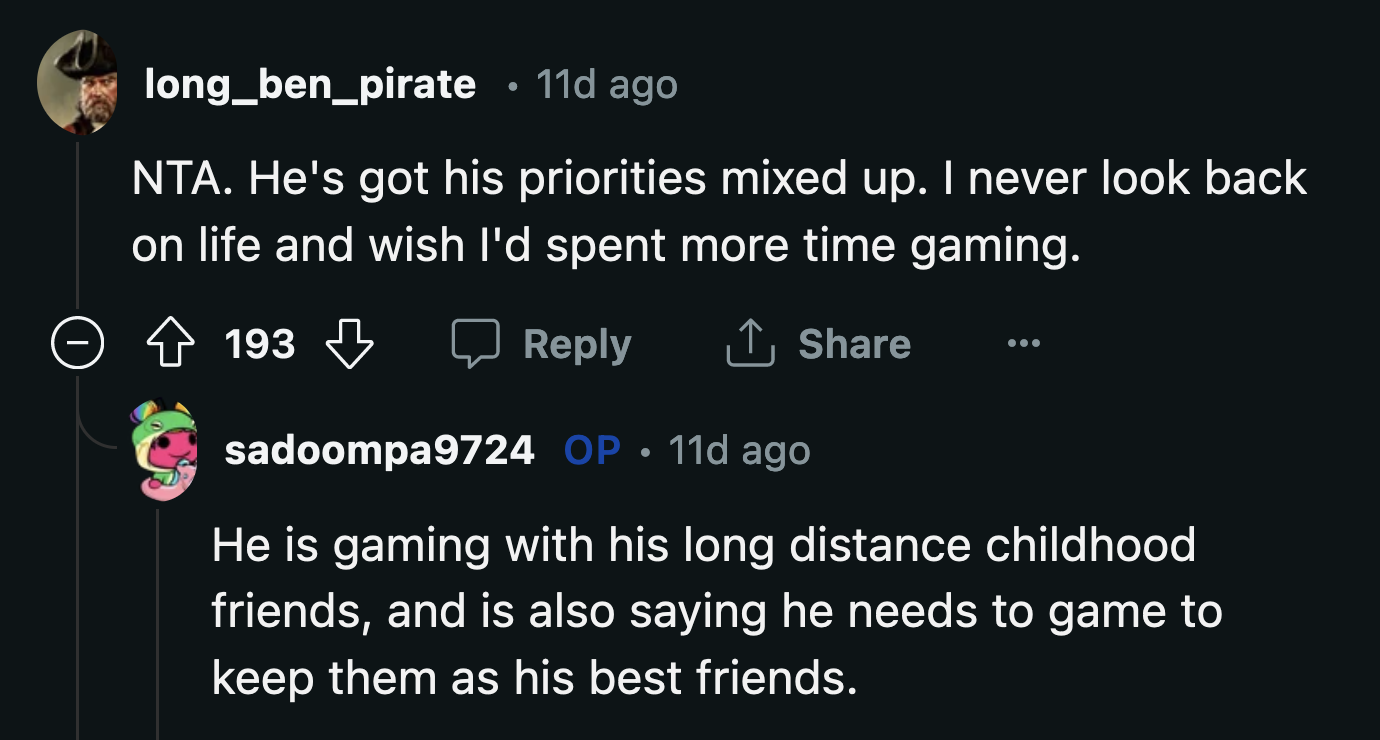1380x740 pixels.
Task: Click the Reply button text label
Action: [x=576, y=343]
